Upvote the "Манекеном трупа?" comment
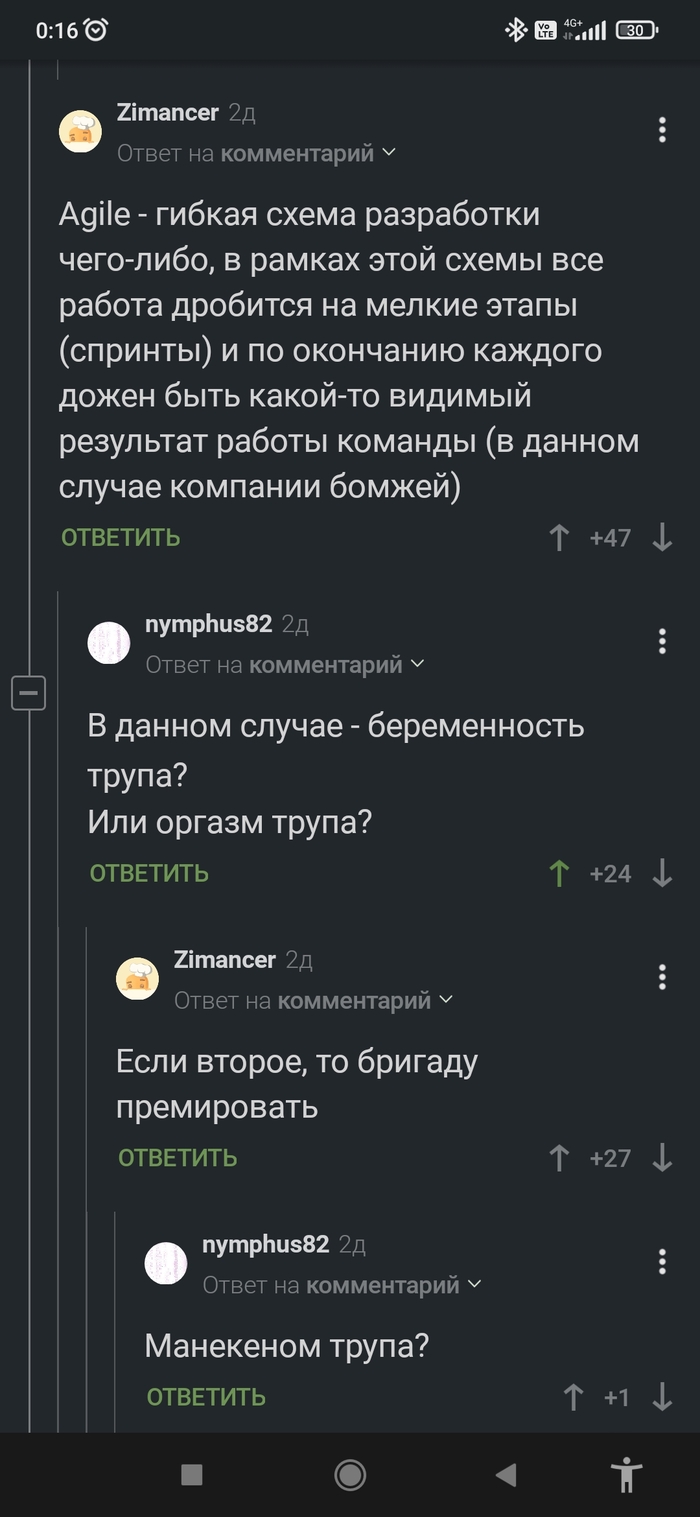 click(x=573, y=1397)
